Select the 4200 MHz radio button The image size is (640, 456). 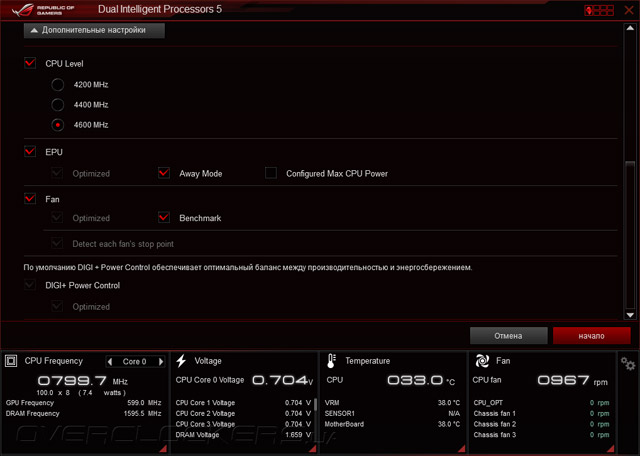point(58,85)
